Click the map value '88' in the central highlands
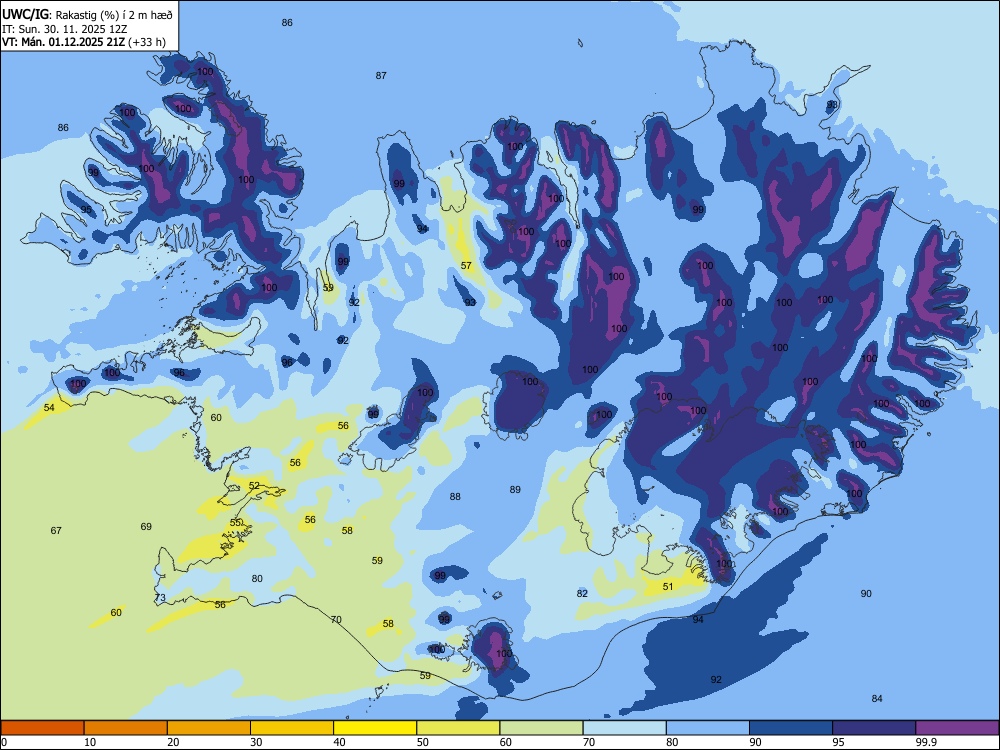 click(455, 496)
